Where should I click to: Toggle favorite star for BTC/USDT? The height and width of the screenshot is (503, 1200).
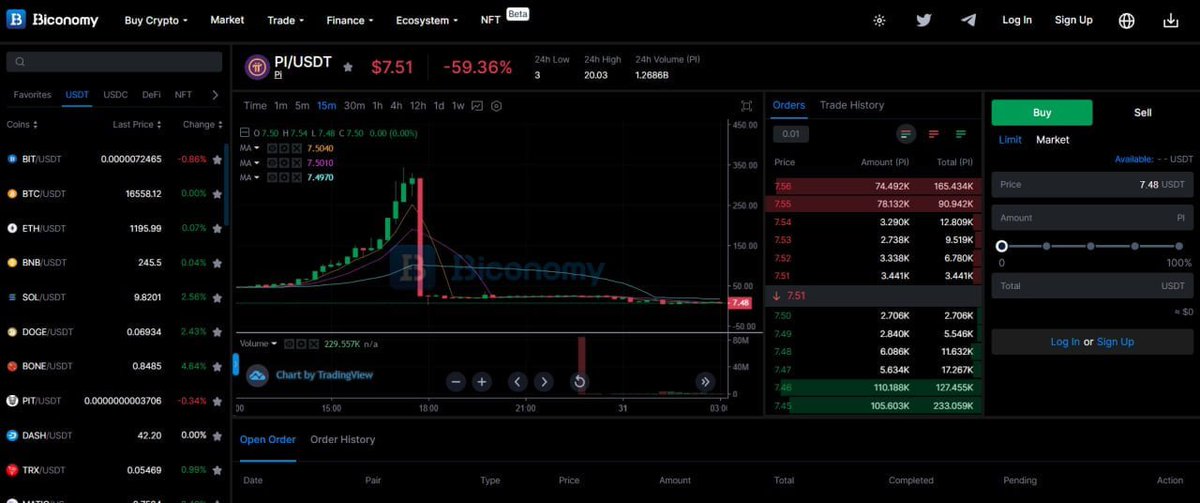(217, 194)
